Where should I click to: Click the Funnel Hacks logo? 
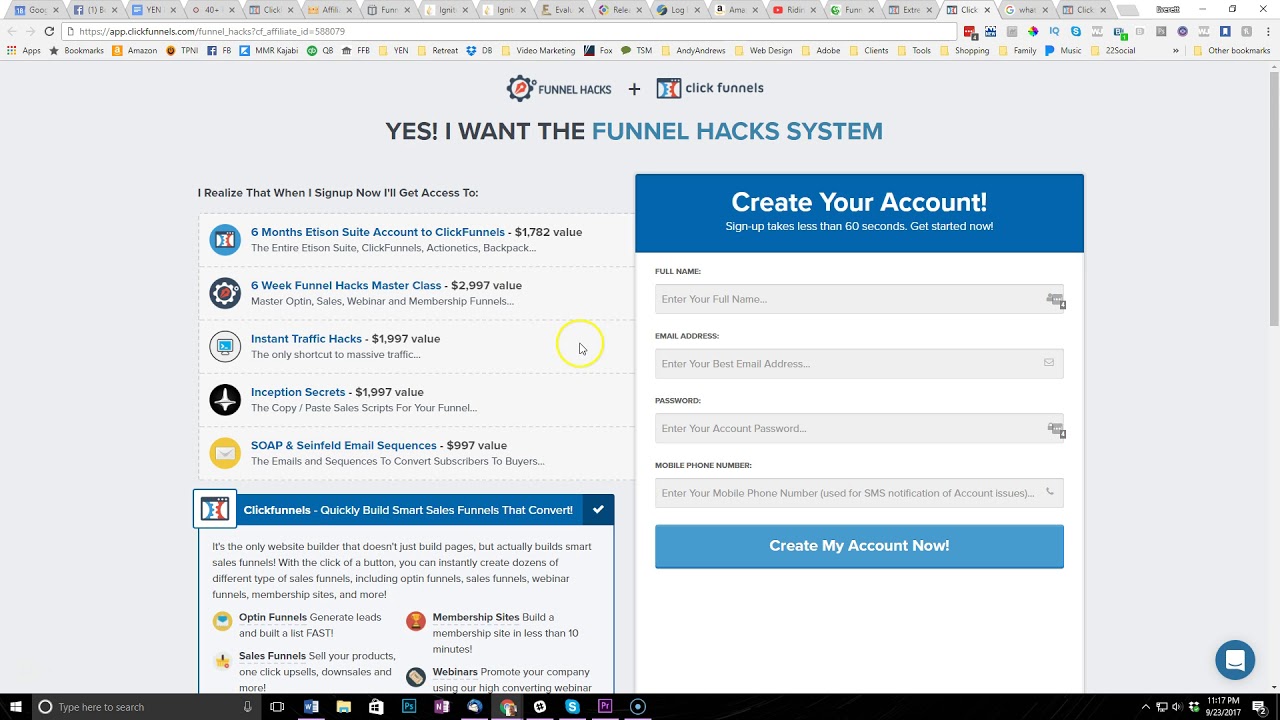coord(559,88)
